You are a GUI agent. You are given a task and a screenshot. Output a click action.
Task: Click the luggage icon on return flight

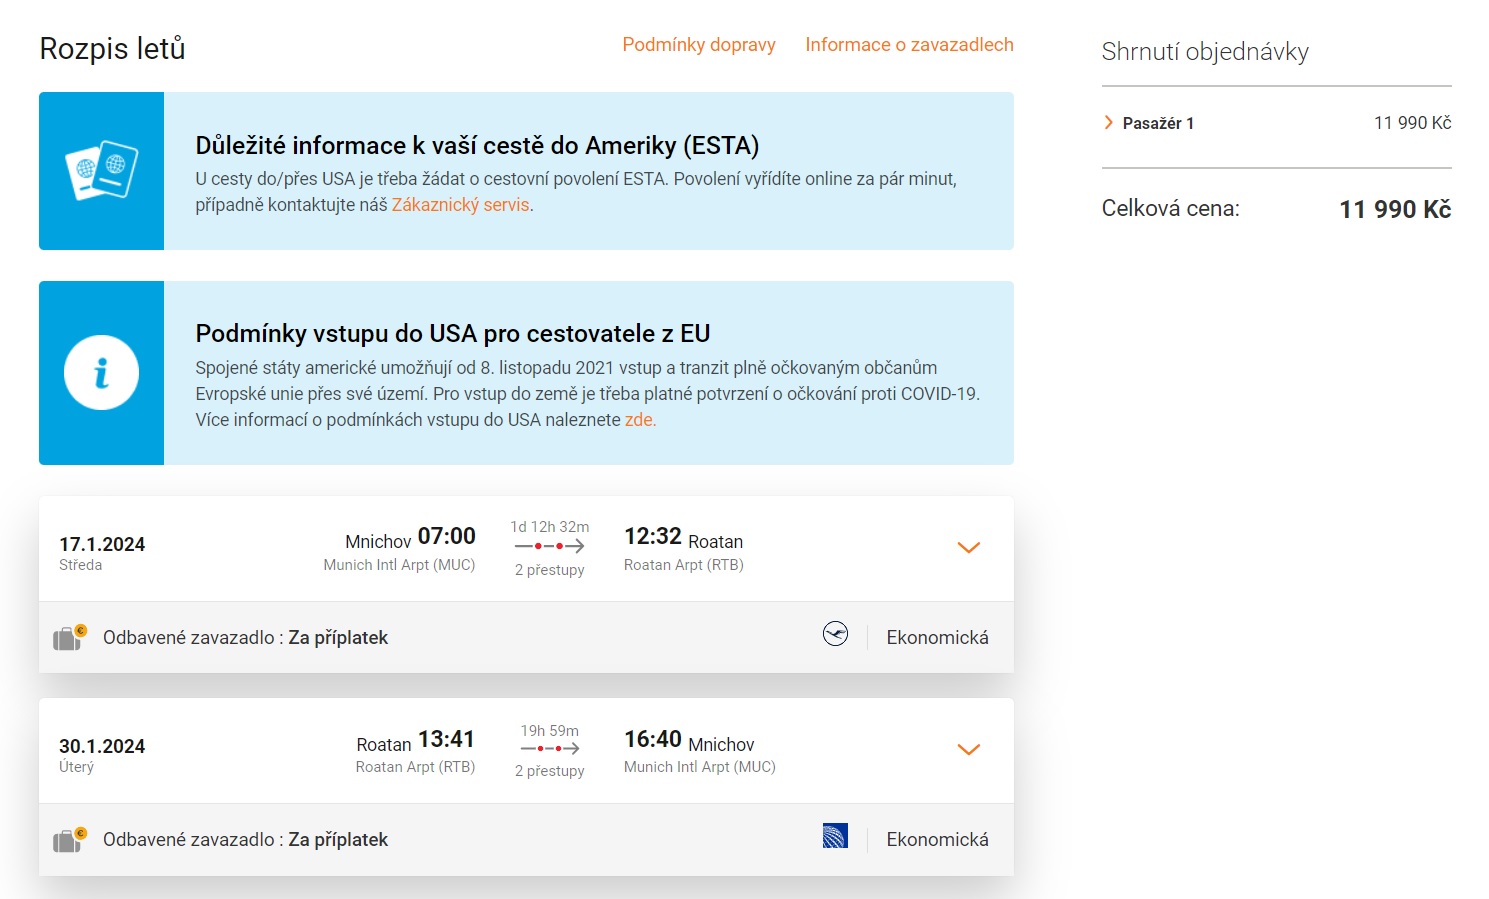(69, 839)
